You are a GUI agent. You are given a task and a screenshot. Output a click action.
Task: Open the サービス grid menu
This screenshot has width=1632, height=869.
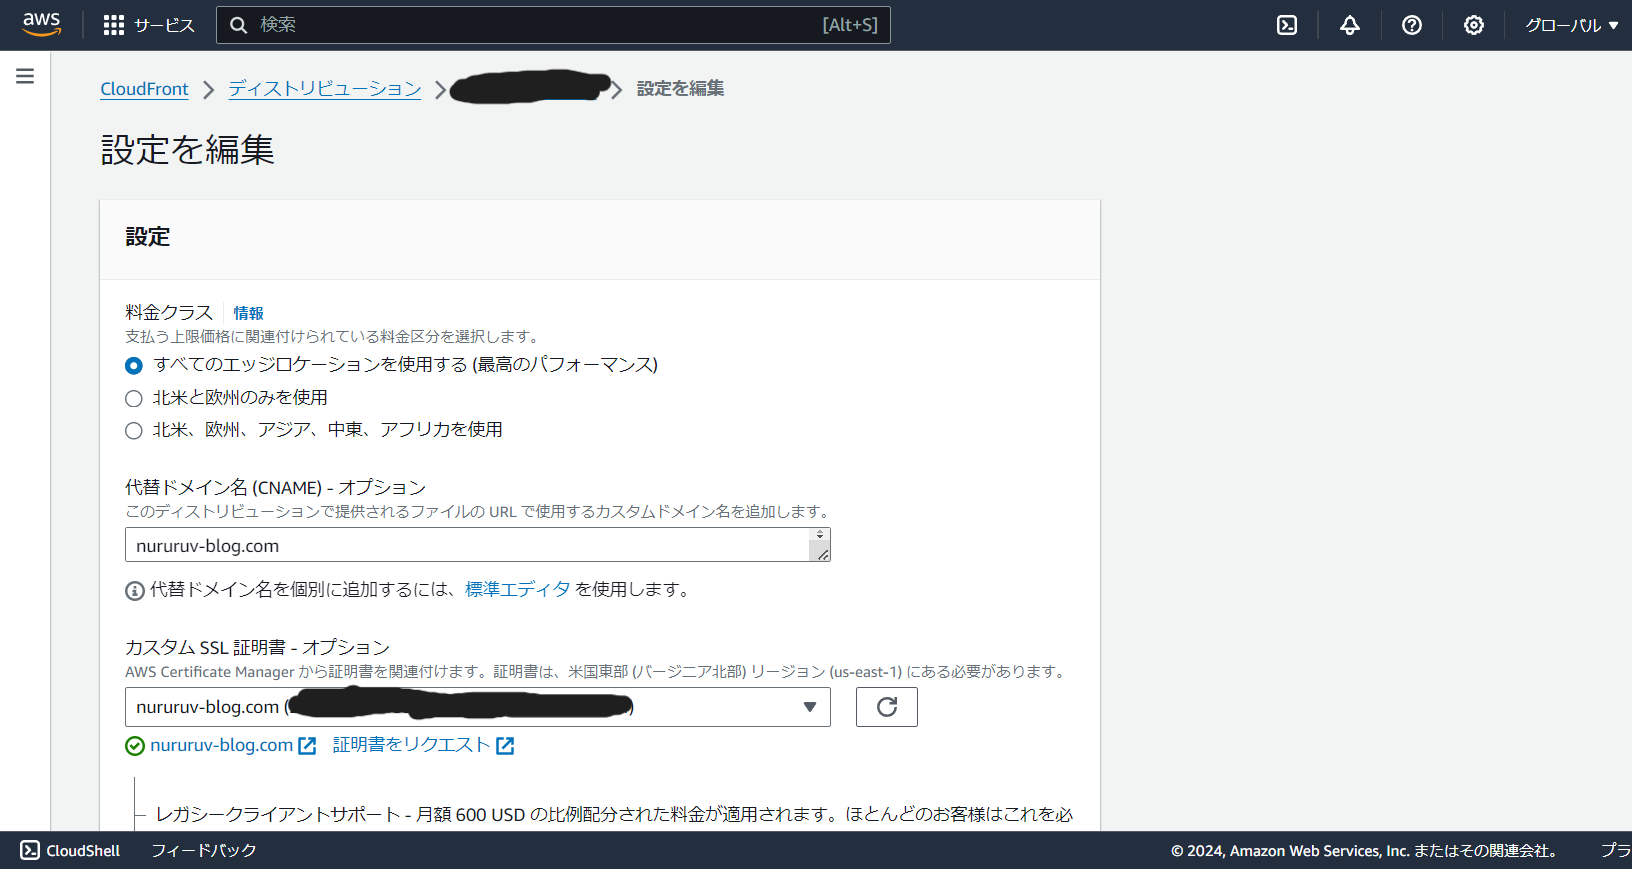149,25
